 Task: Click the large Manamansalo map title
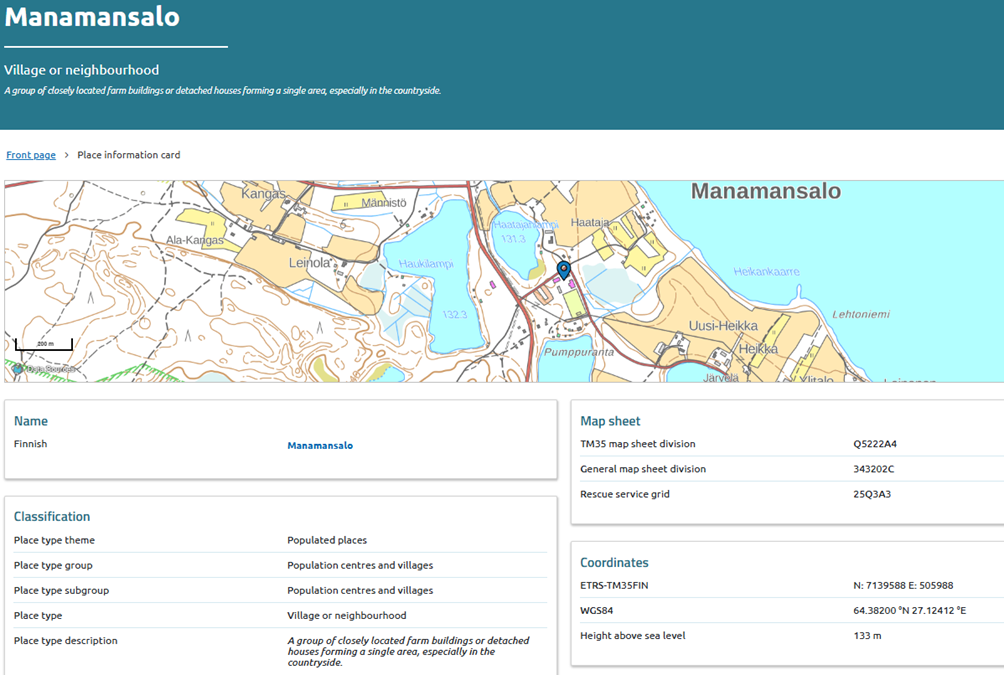765,191
